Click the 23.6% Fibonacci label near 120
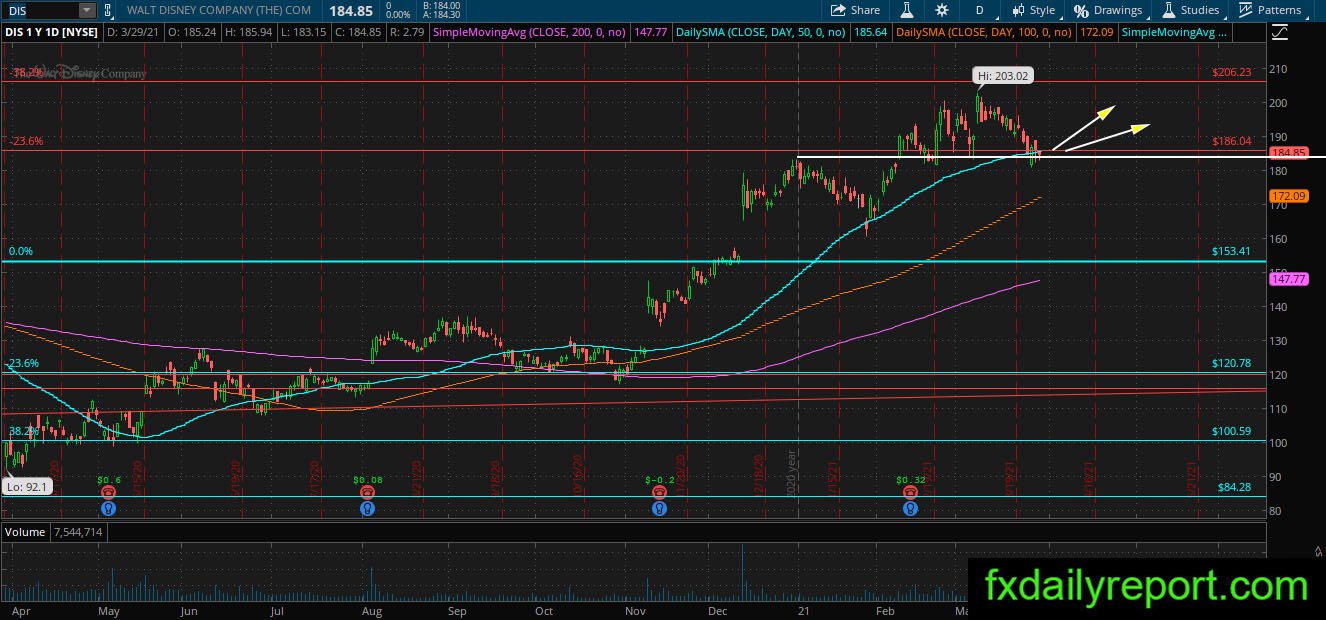The image size is (1326, 620). click(x=22, y=363)
